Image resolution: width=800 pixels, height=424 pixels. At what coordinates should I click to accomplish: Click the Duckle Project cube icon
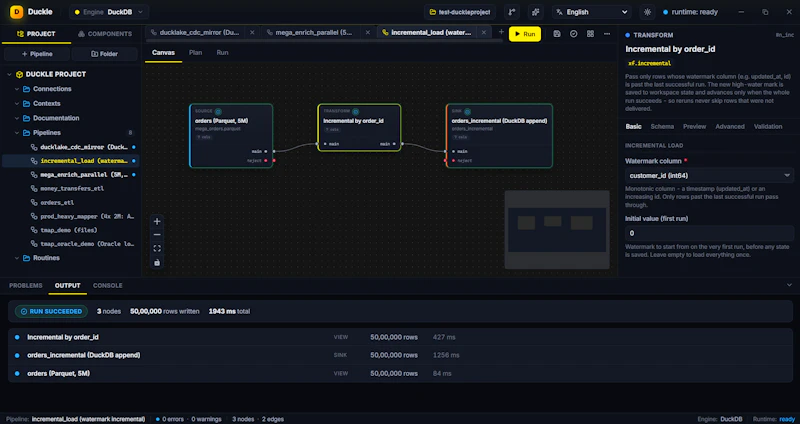(x=19, y=74)
